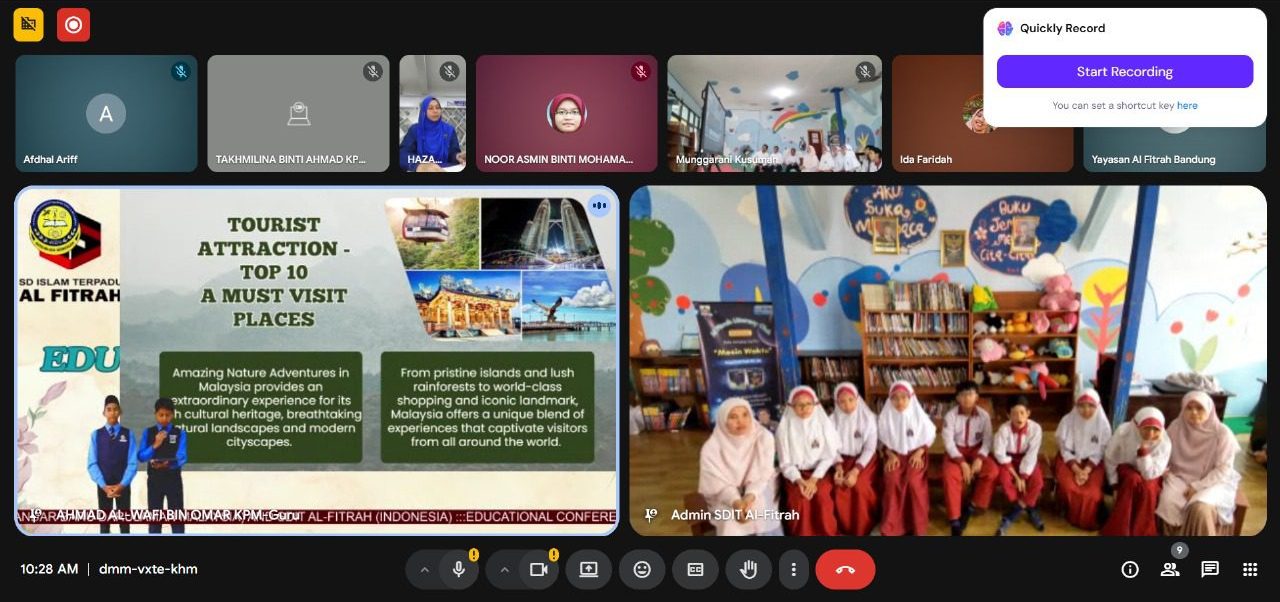Open the in-call chat panel
The height and width of the screenshot is (602, 1280).
1210,569
